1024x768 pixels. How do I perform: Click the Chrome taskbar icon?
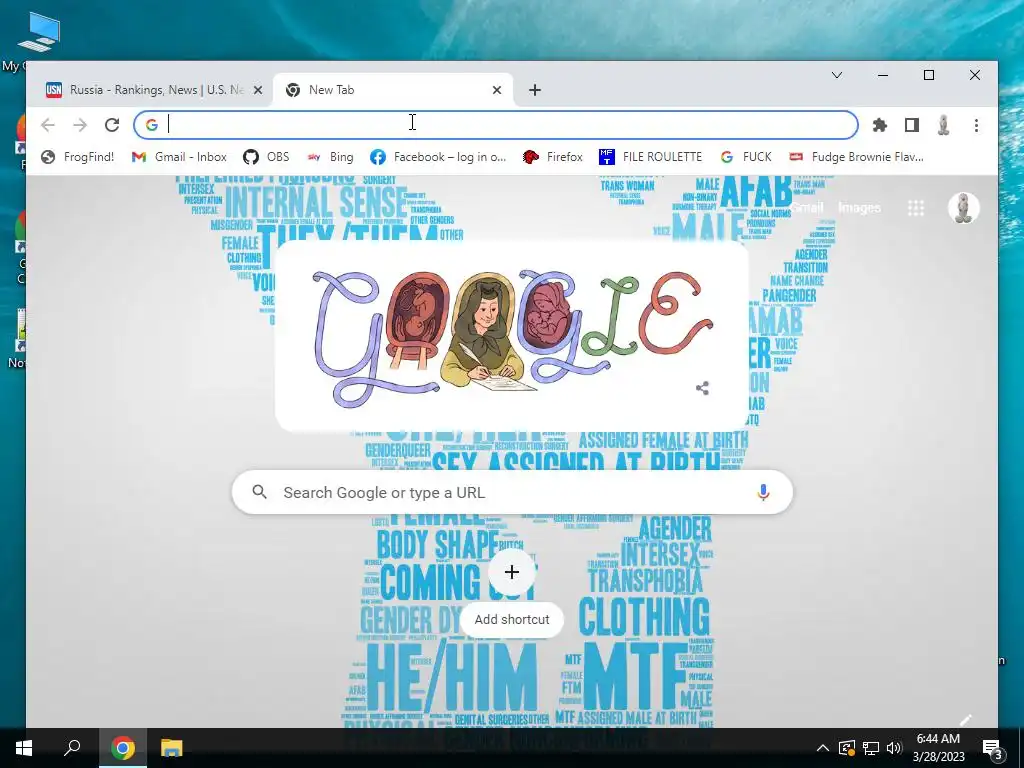[122, 748]
